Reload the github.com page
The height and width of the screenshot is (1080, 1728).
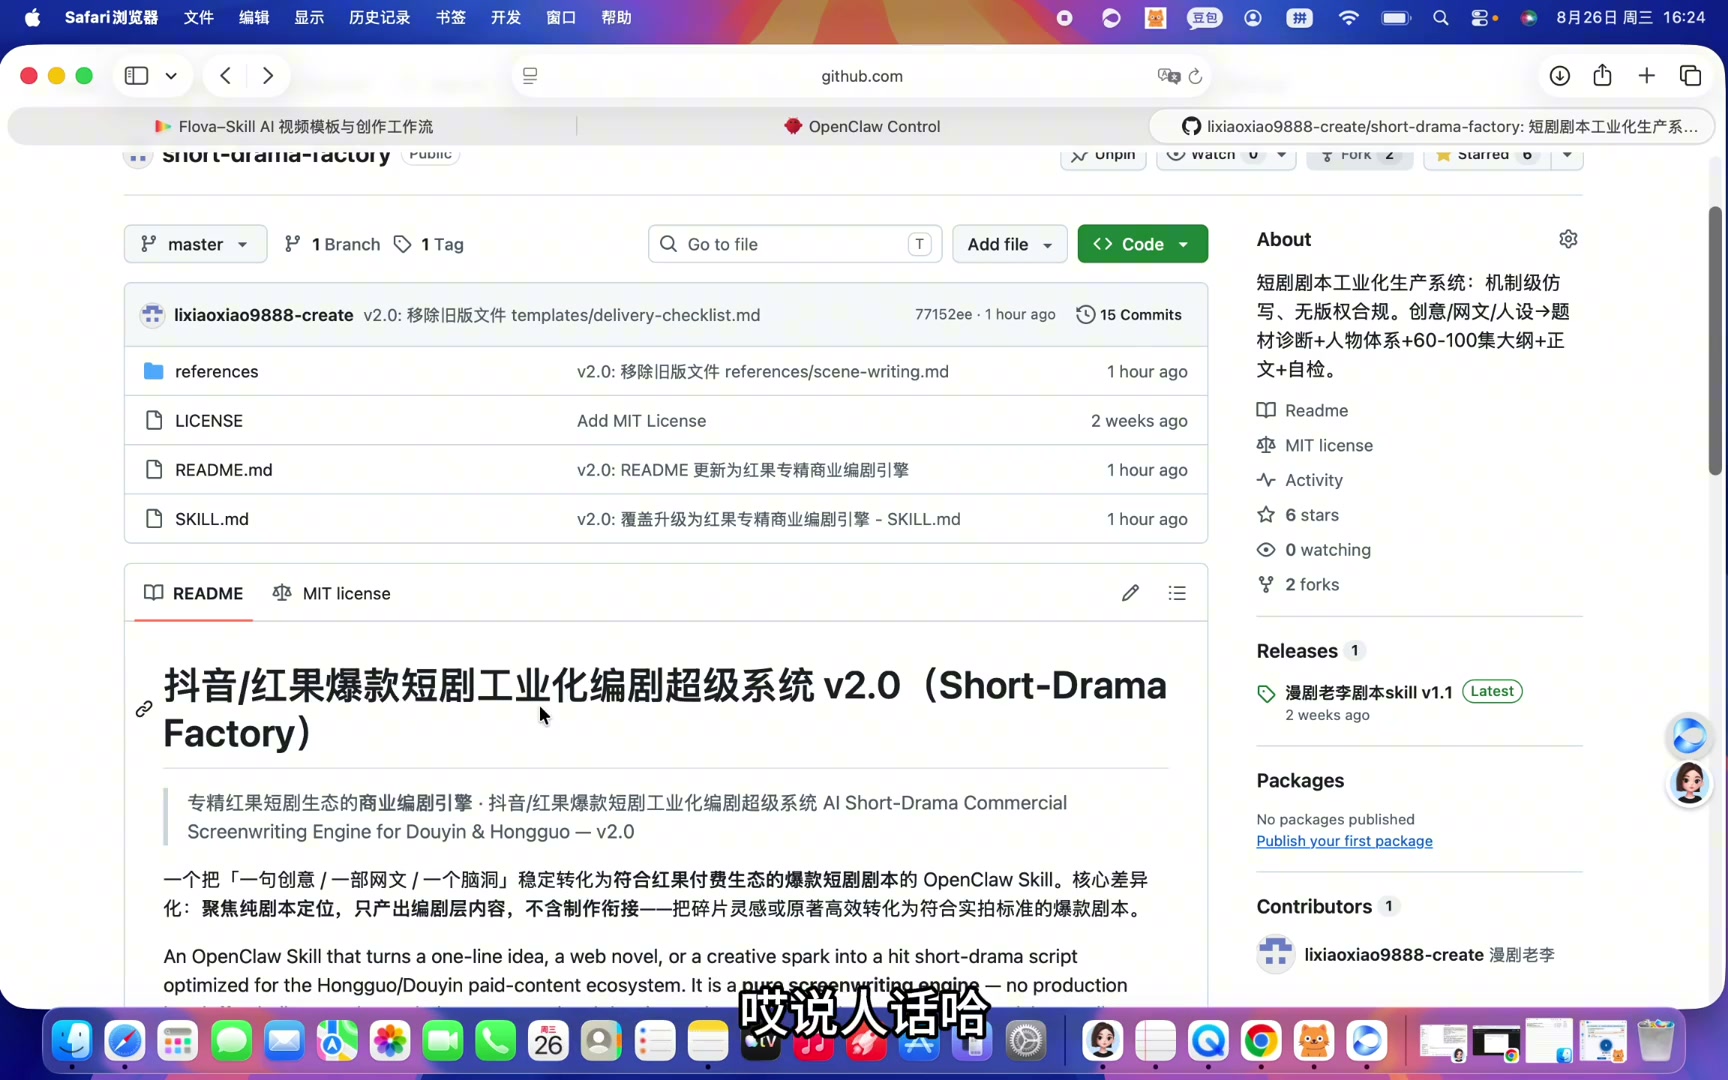(x=1195, y=76)
